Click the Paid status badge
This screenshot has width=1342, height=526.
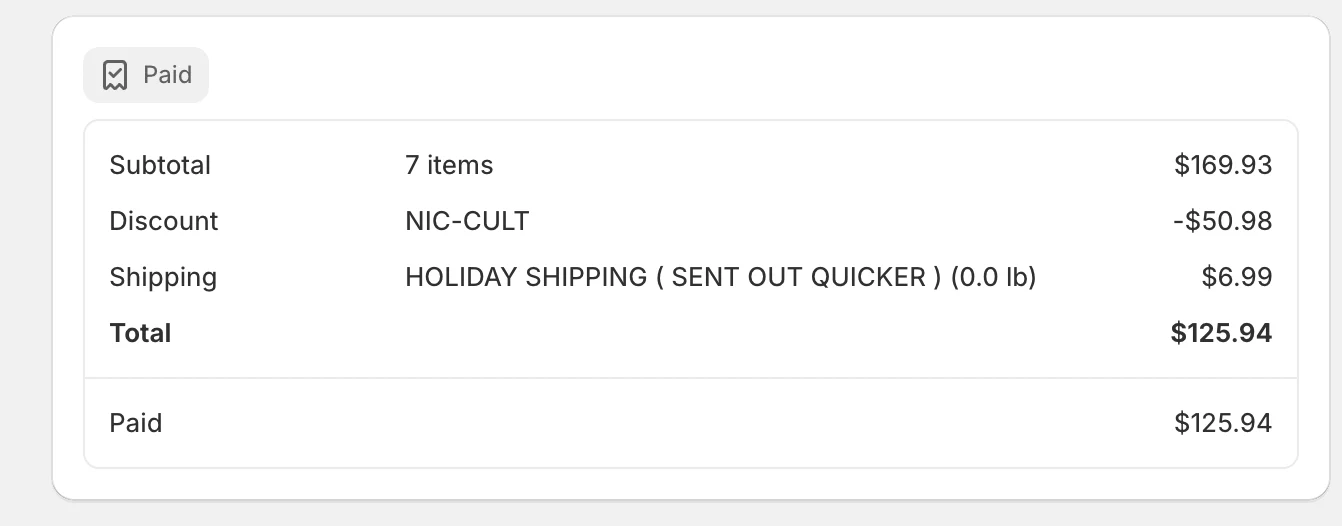[146, 75]
